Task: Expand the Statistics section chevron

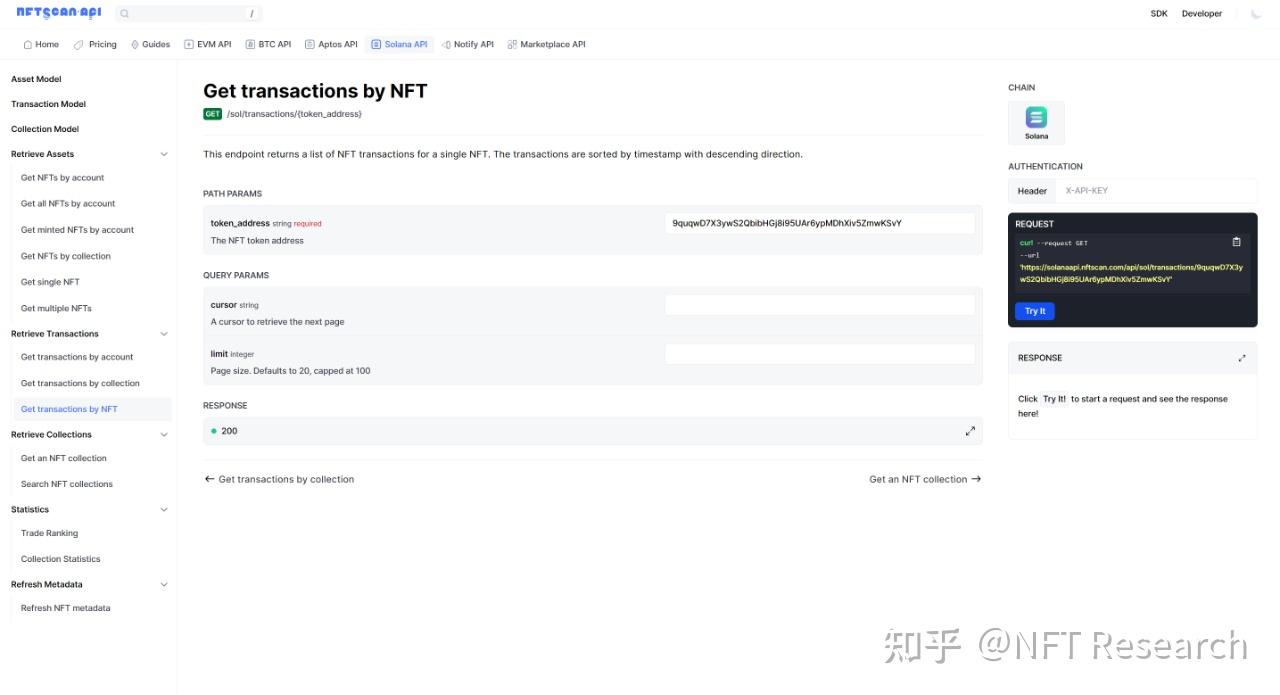Action: (163, 509)
